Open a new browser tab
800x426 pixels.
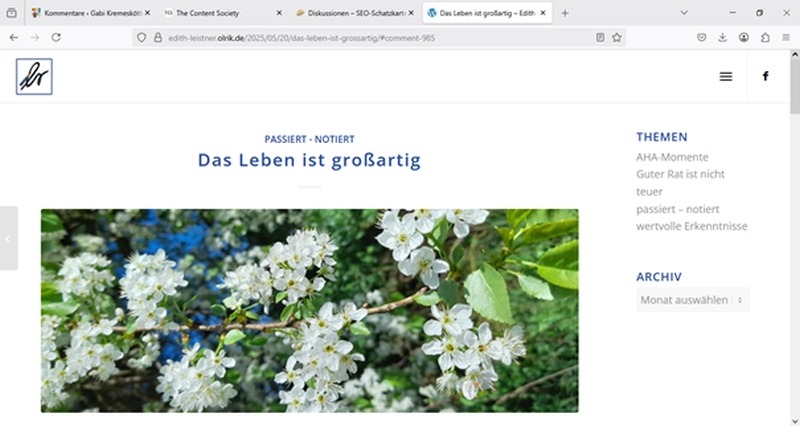(565, 13)
